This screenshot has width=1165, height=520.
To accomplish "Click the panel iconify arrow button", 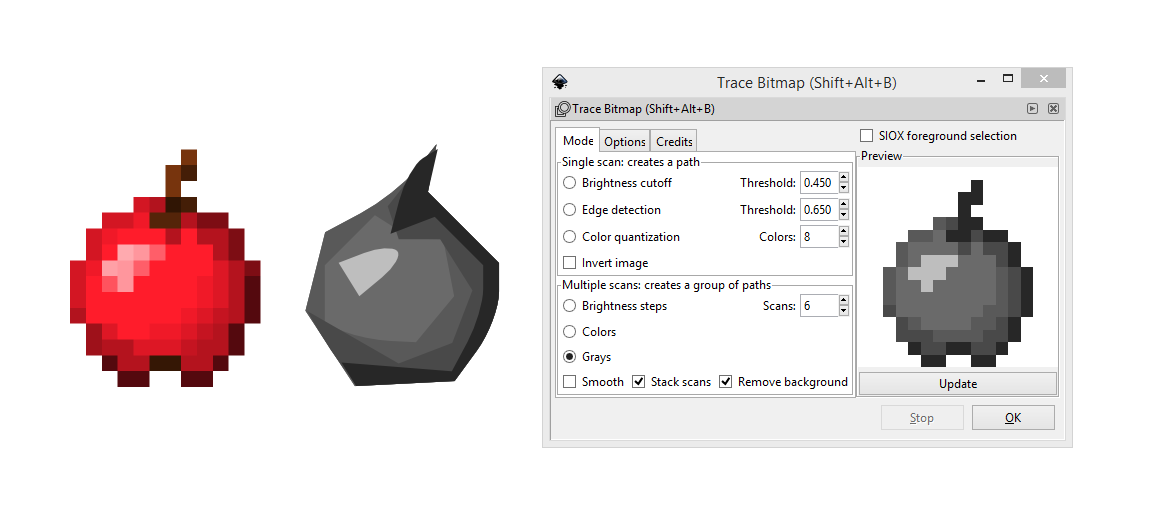I will (x=1032, y=108).
